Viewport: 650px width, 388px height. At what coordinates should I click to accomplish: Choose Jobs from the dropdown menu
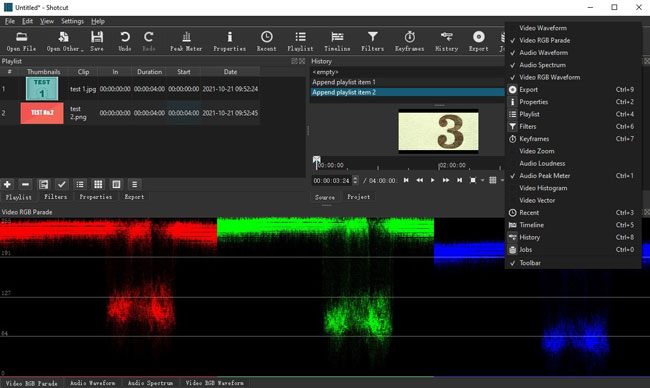573,250
